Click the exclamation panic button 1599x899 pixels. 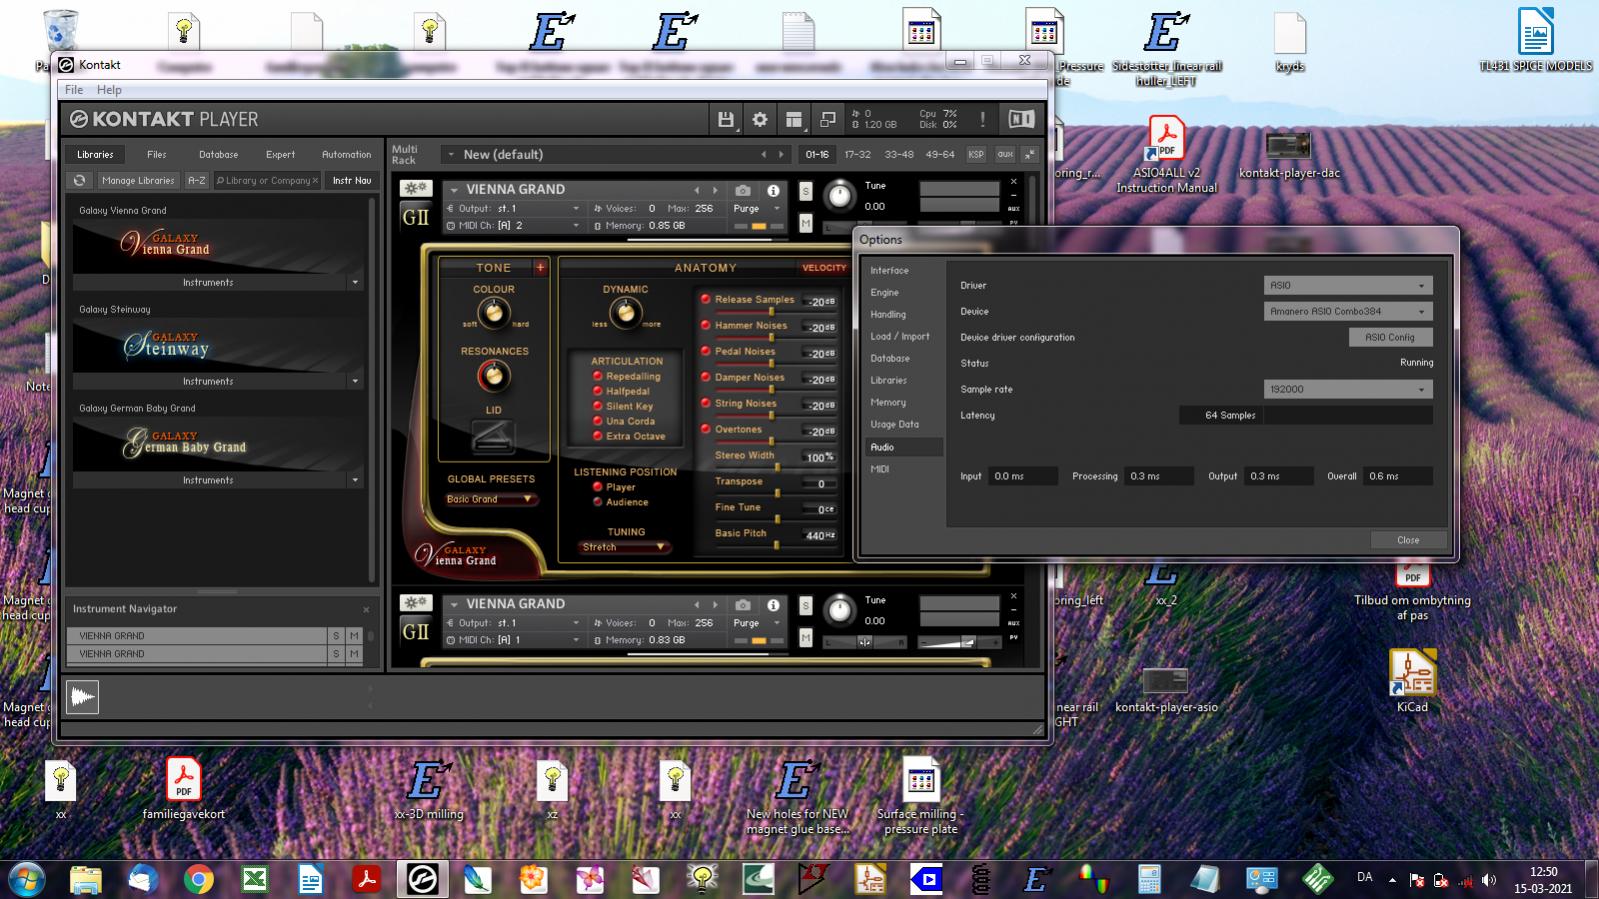(982, 119)
